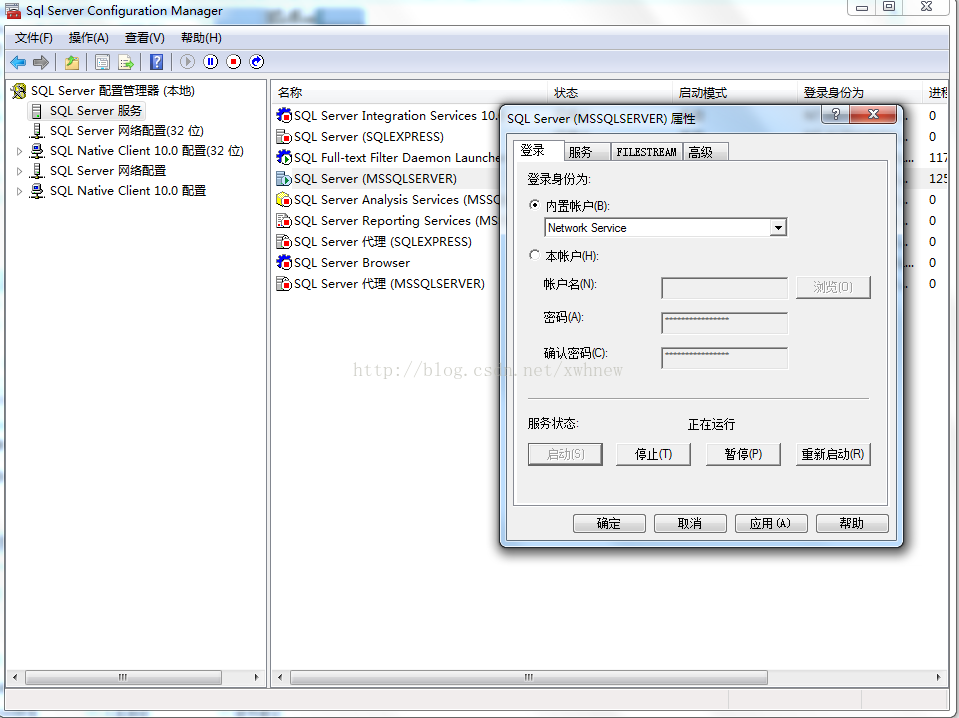
Task: Click the 取消 button
Action: tap(690, 524)
